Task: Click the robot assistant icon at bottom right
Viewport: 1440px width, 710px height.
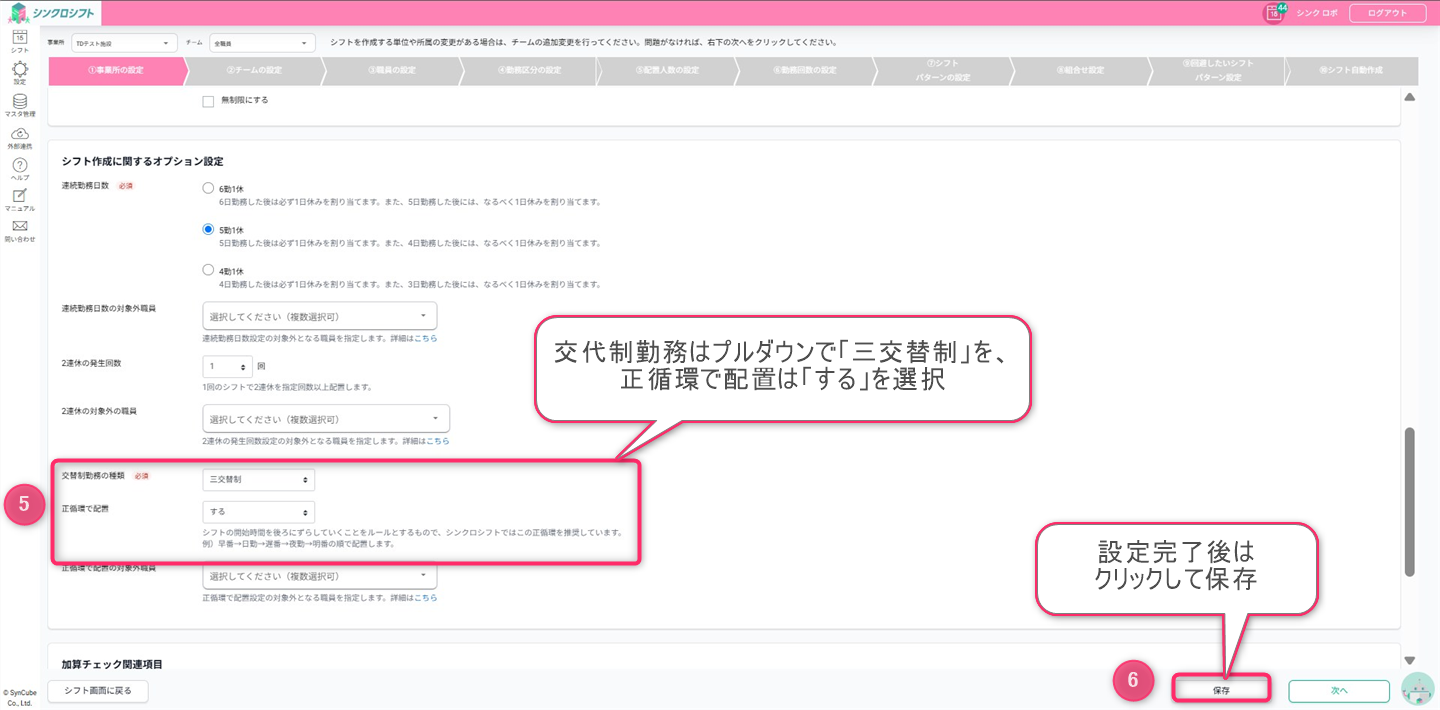Action: pyautogui.click(x=1417, y=690)
